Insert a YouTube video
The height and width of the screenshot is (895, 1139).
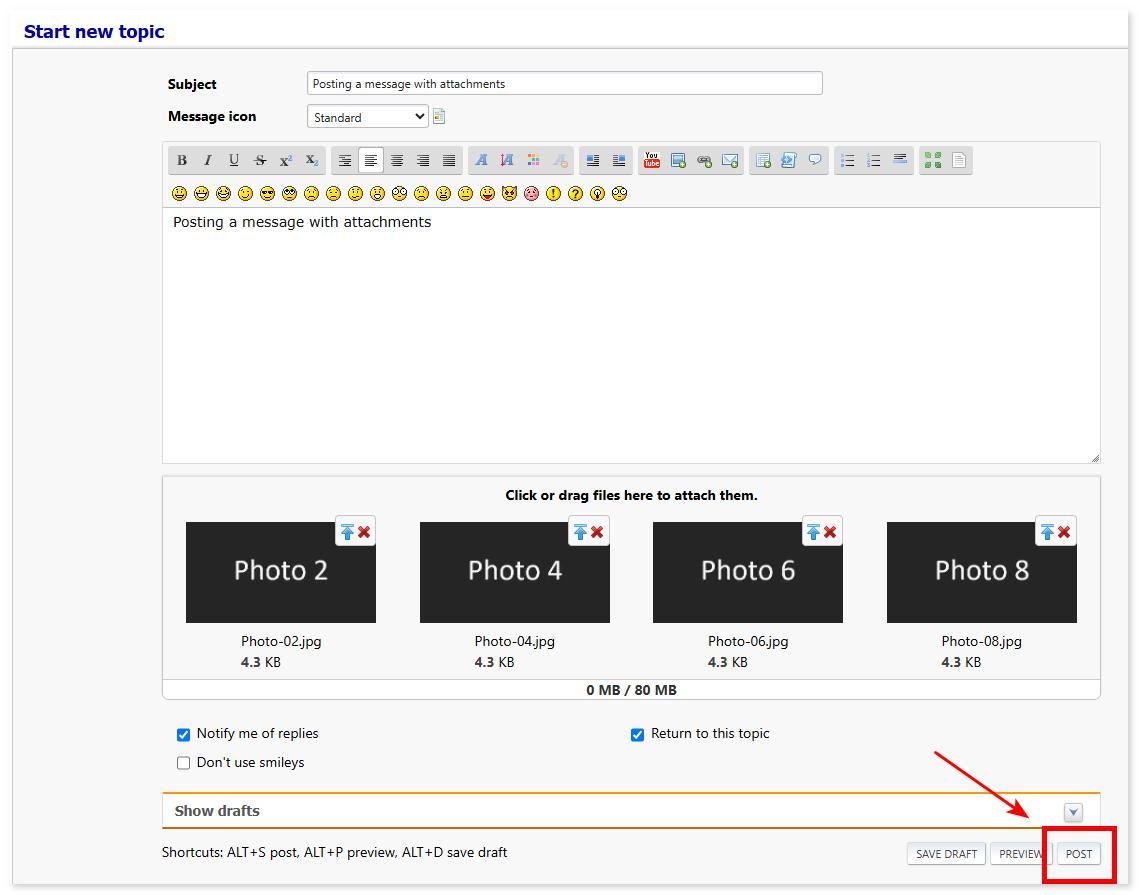coord(652,160)
